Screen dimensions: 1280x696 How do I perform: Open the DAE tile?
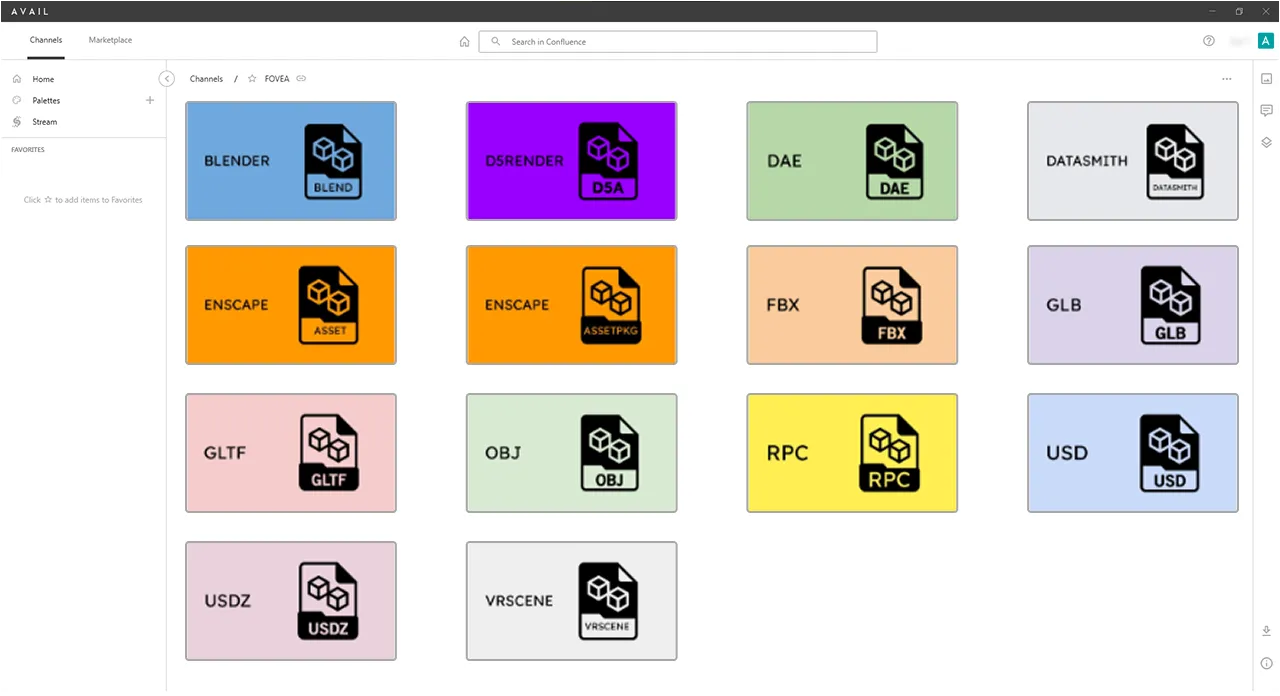click(852, 161)
